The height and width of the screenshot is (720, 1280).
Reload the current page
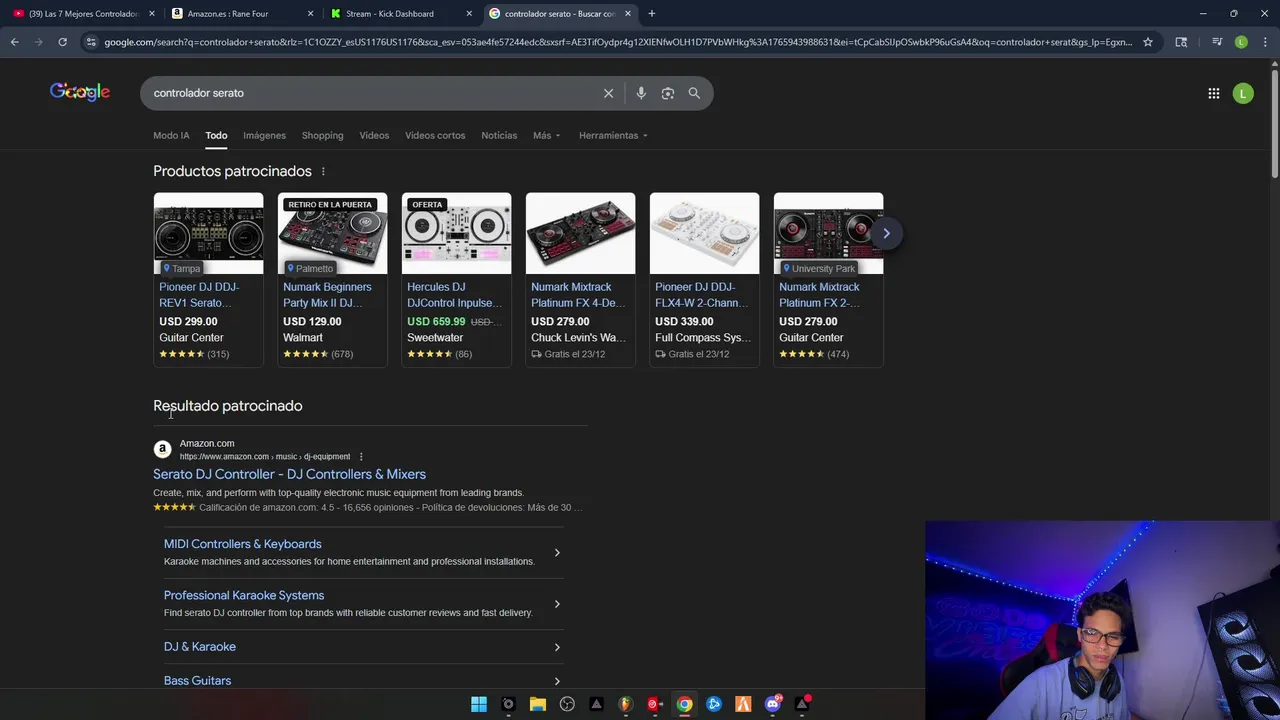tap(62, 42)
